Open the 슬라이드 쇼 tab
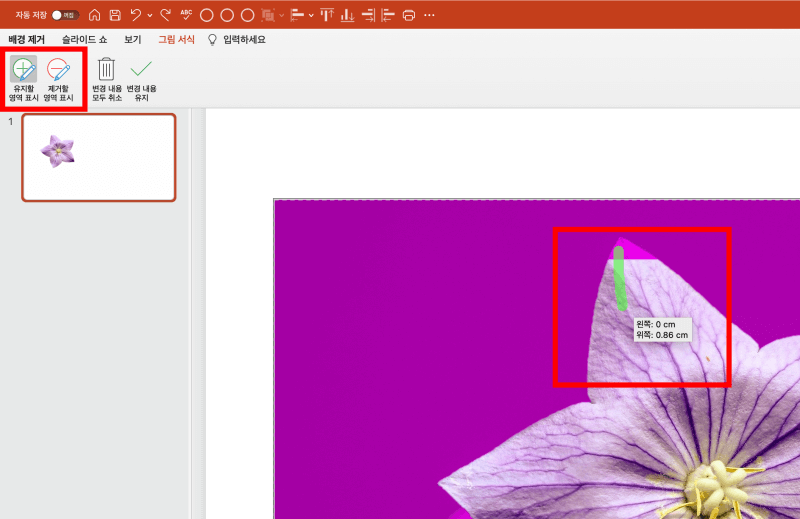This screenshot has width=800, height=519. pos(85,39)
